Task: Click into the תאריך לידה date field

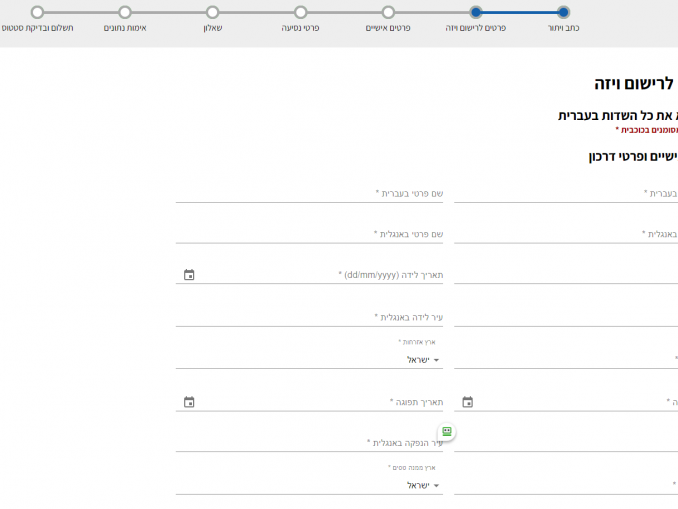Action: tap(320, 275)
